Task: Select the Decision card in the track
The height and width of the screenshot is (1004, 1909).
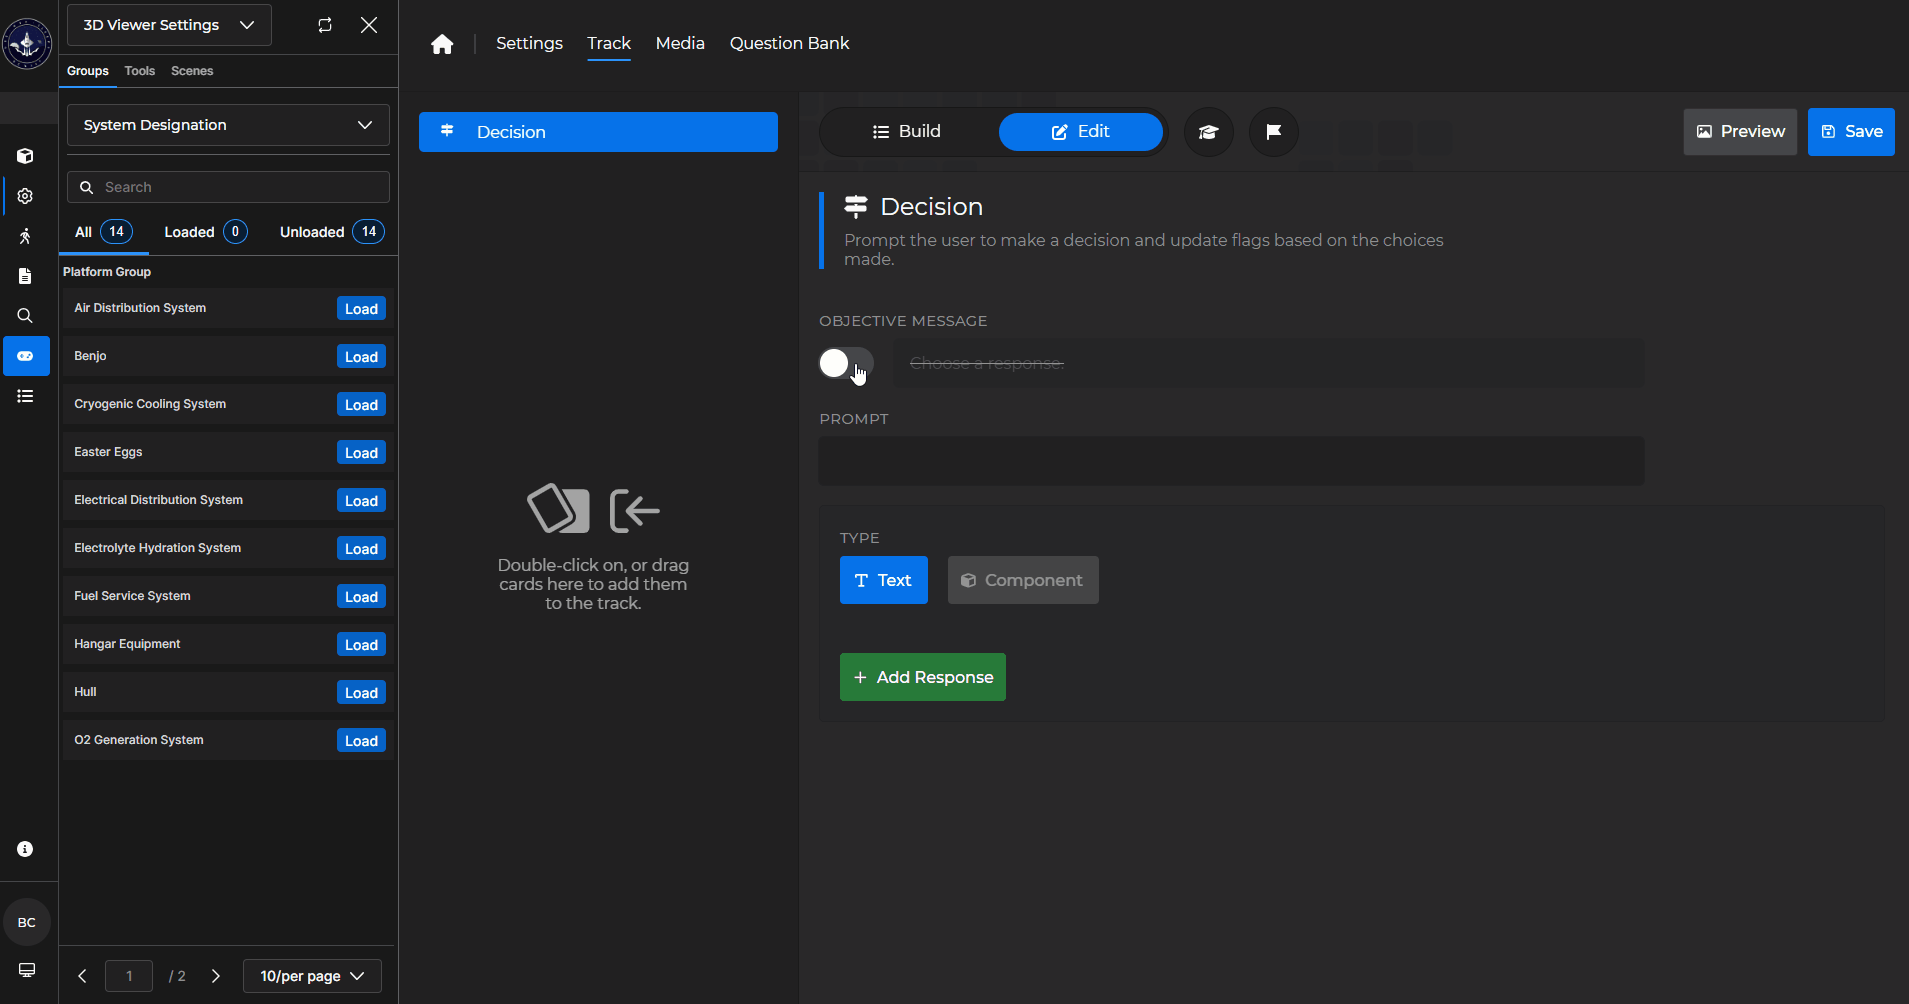Action: [x=598, y=132]
